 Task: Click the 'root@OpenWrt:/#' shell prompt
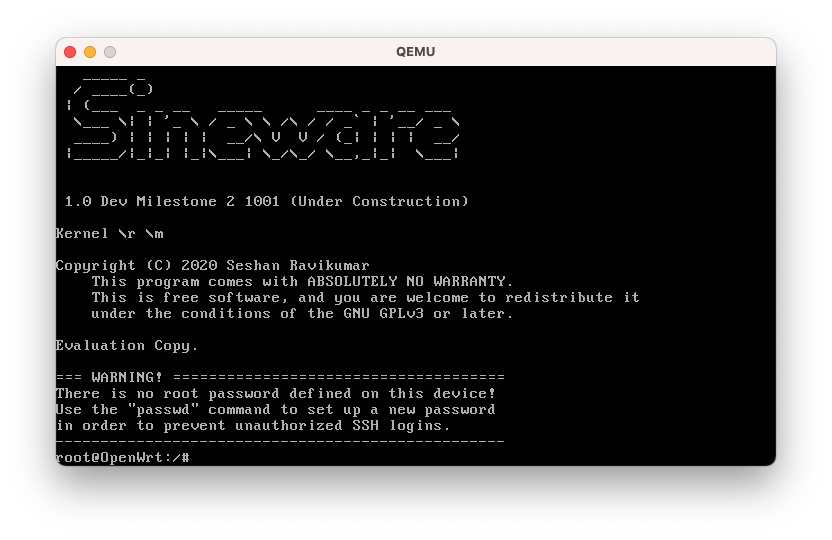click(122, 458)
